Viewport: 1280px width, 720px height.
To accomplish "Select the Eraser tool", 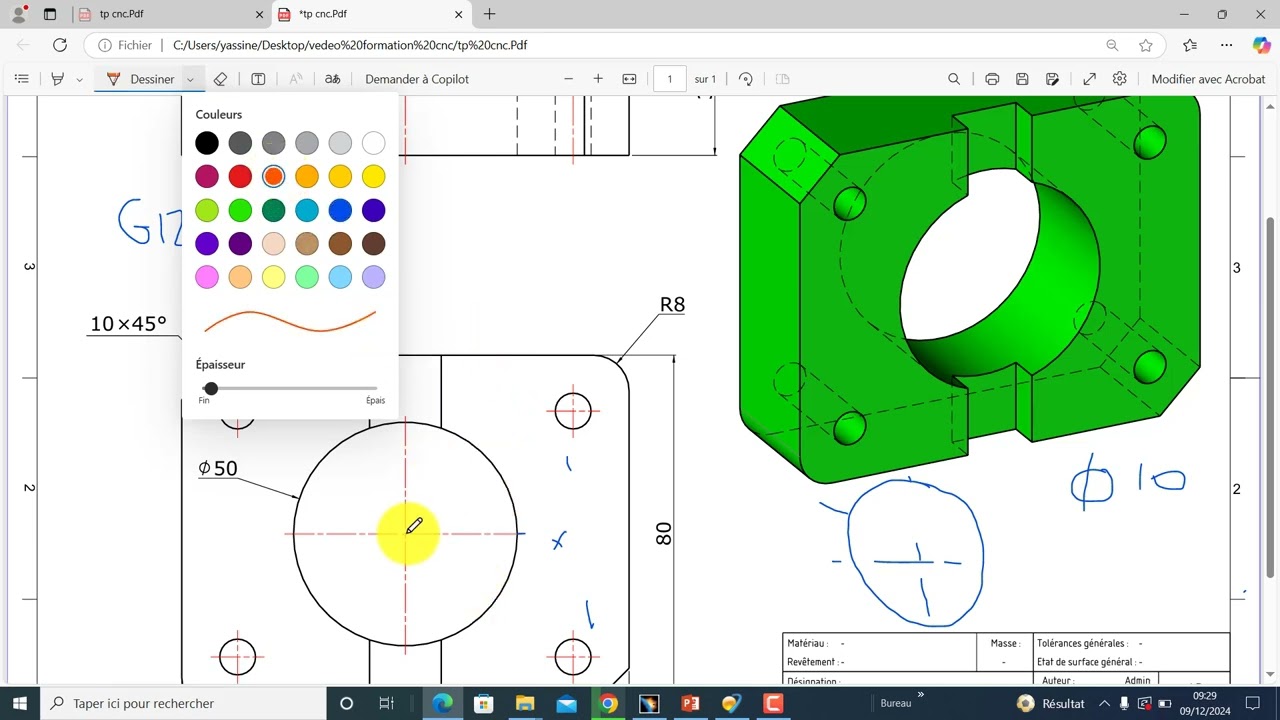I will (221, 79).
